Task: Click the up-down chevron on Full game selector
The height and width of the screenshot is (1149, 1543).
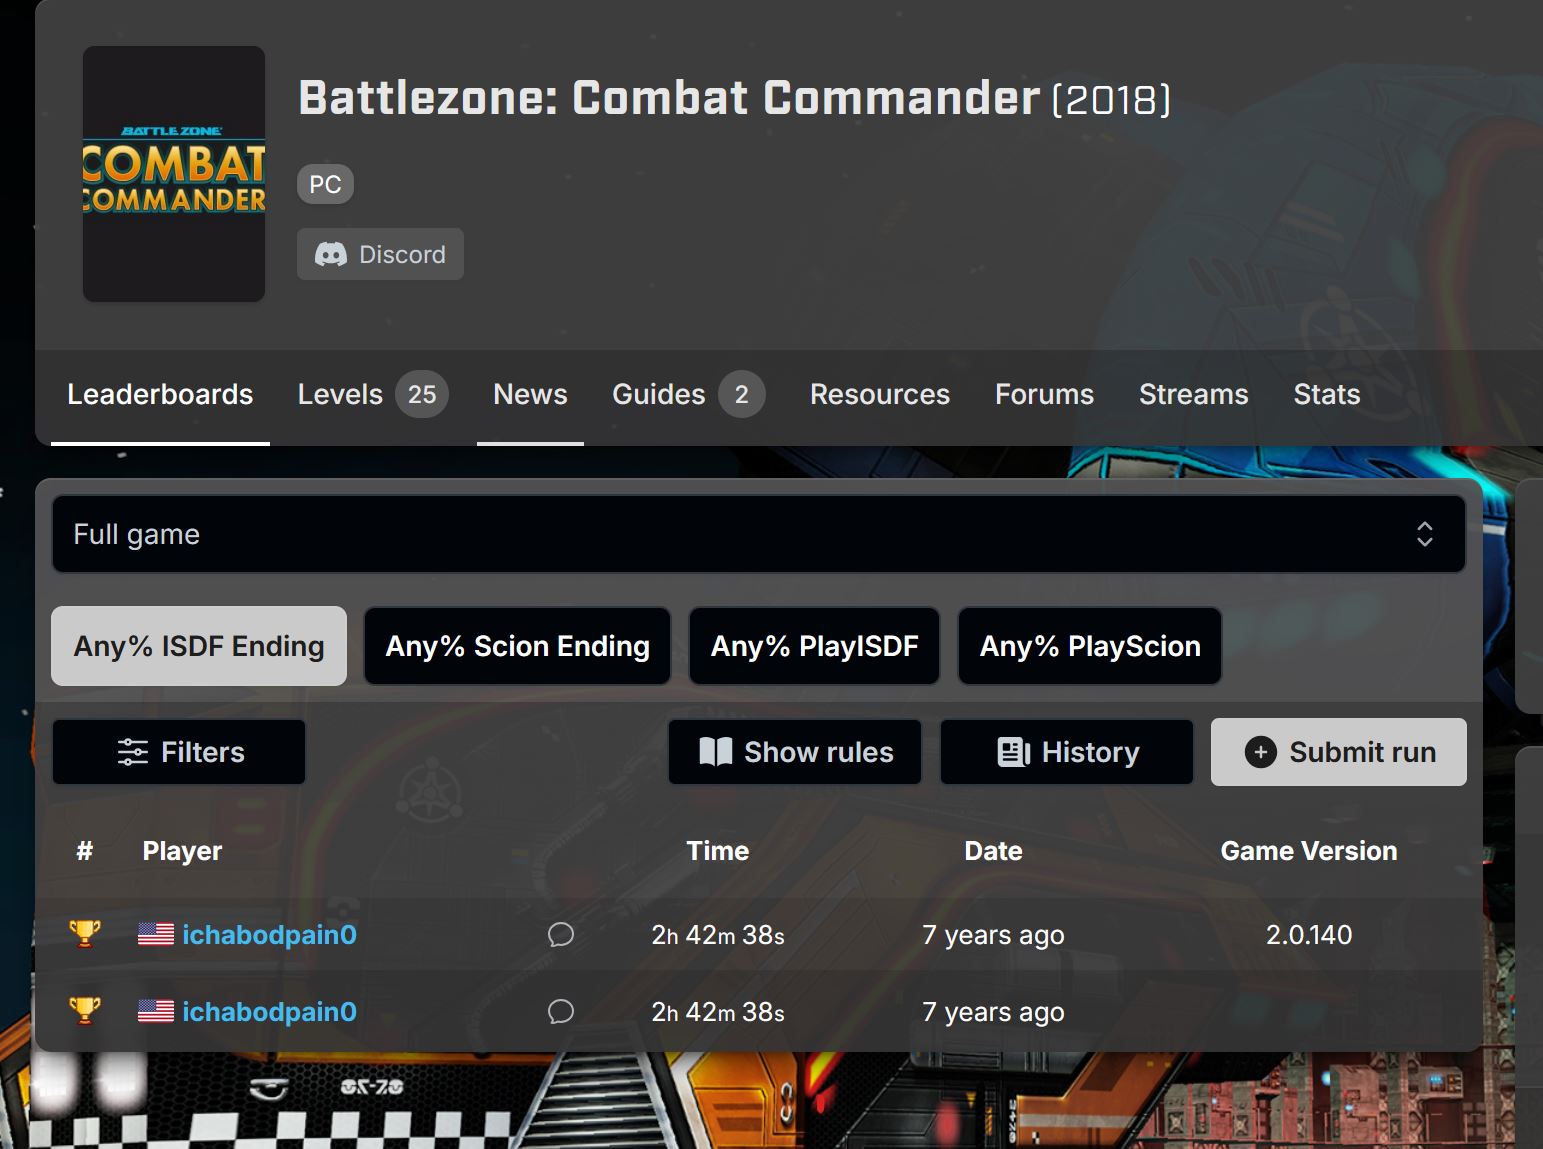Action: tap(1425, 534)
